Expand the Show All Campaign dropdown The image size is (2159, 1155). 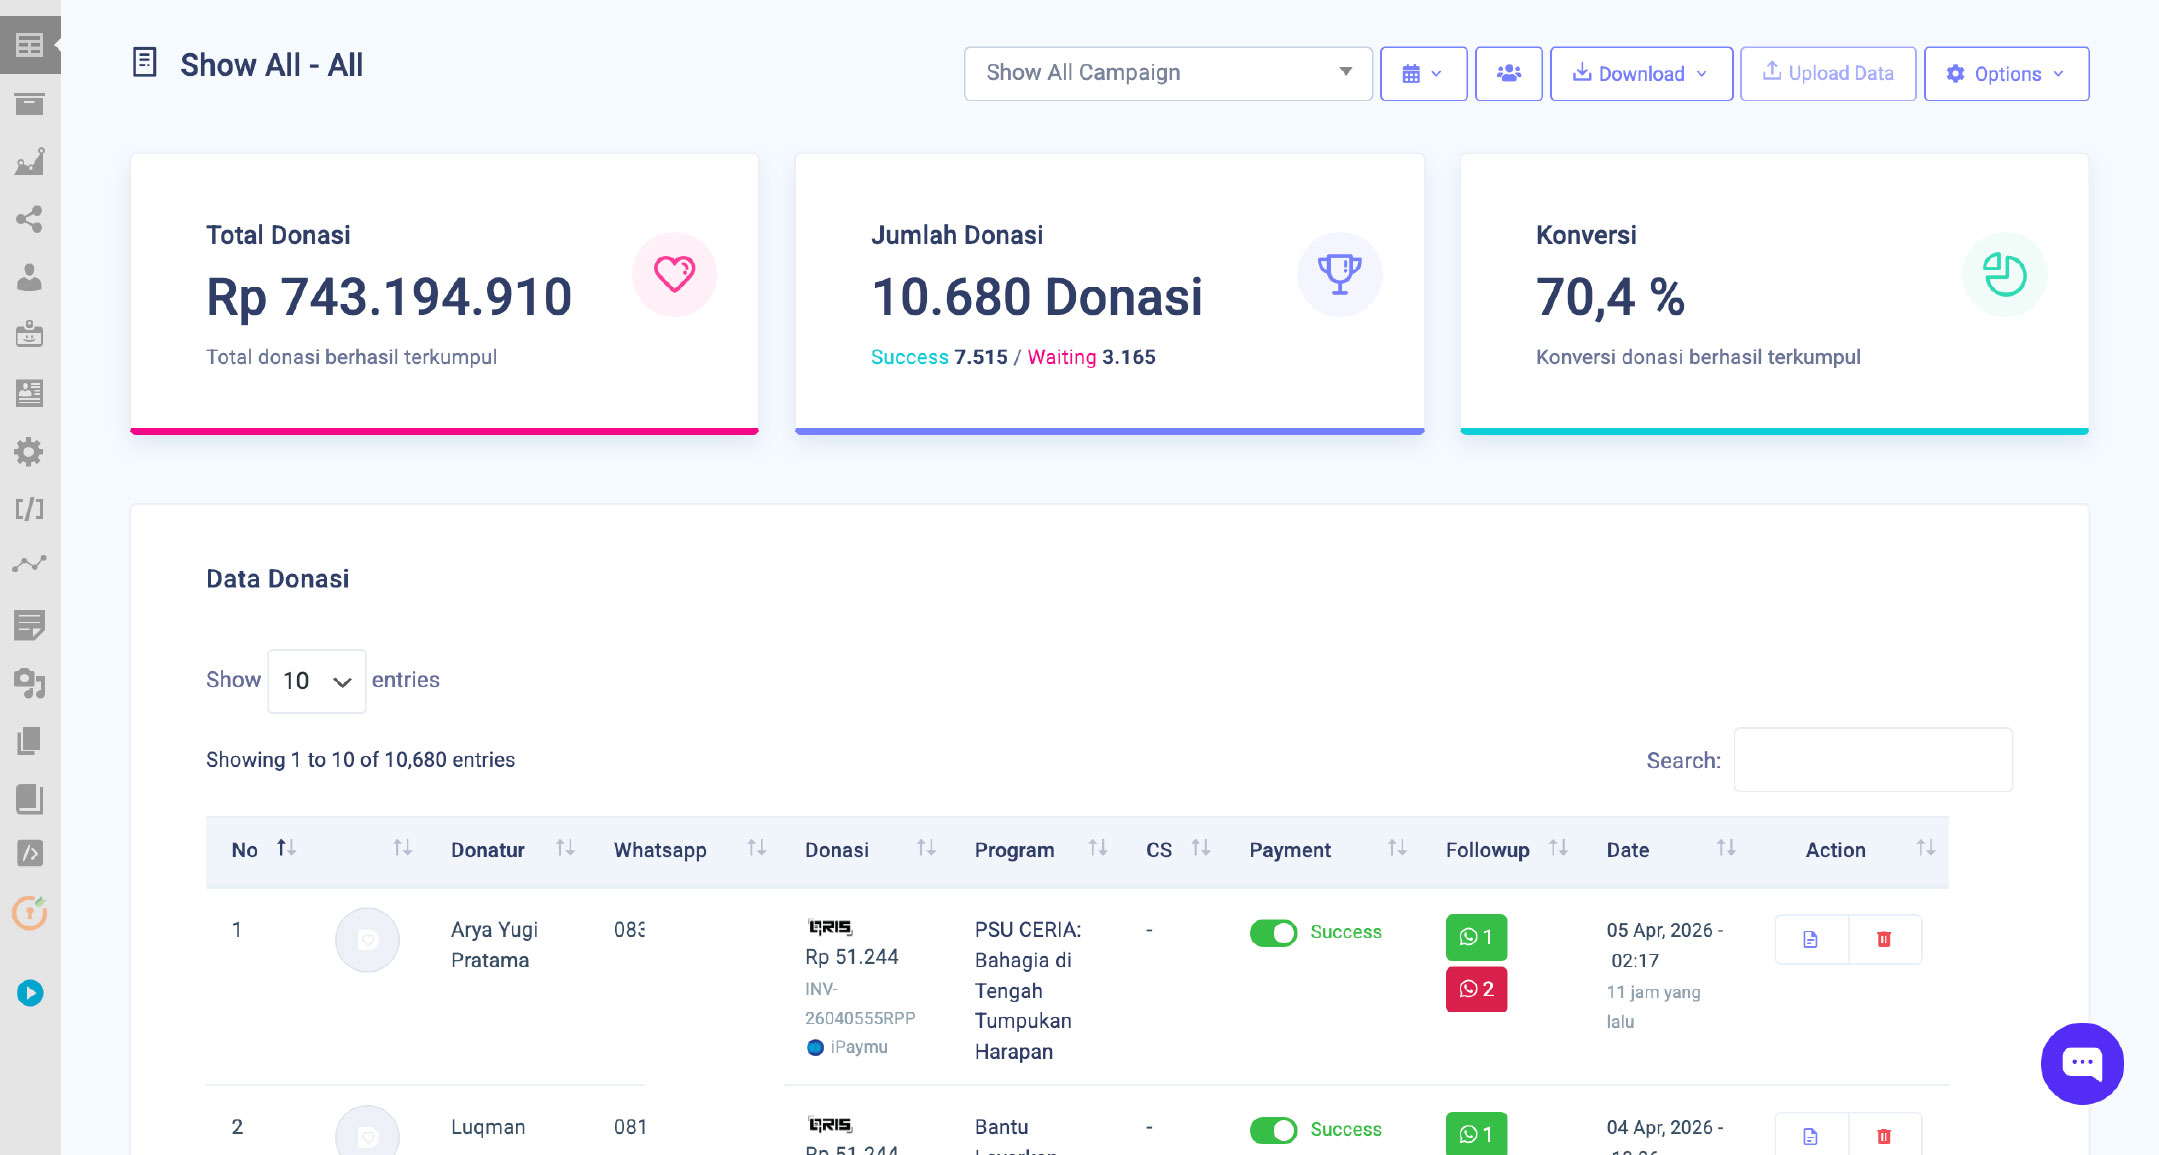[x=1167, y=73]
